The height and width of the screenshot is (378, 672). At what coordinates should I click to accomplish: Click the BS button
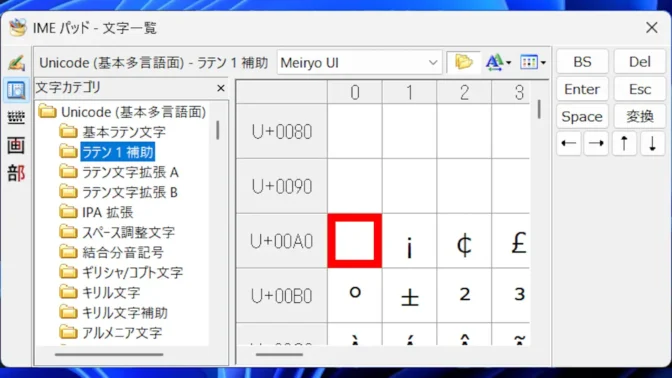[x=582, y=62]
